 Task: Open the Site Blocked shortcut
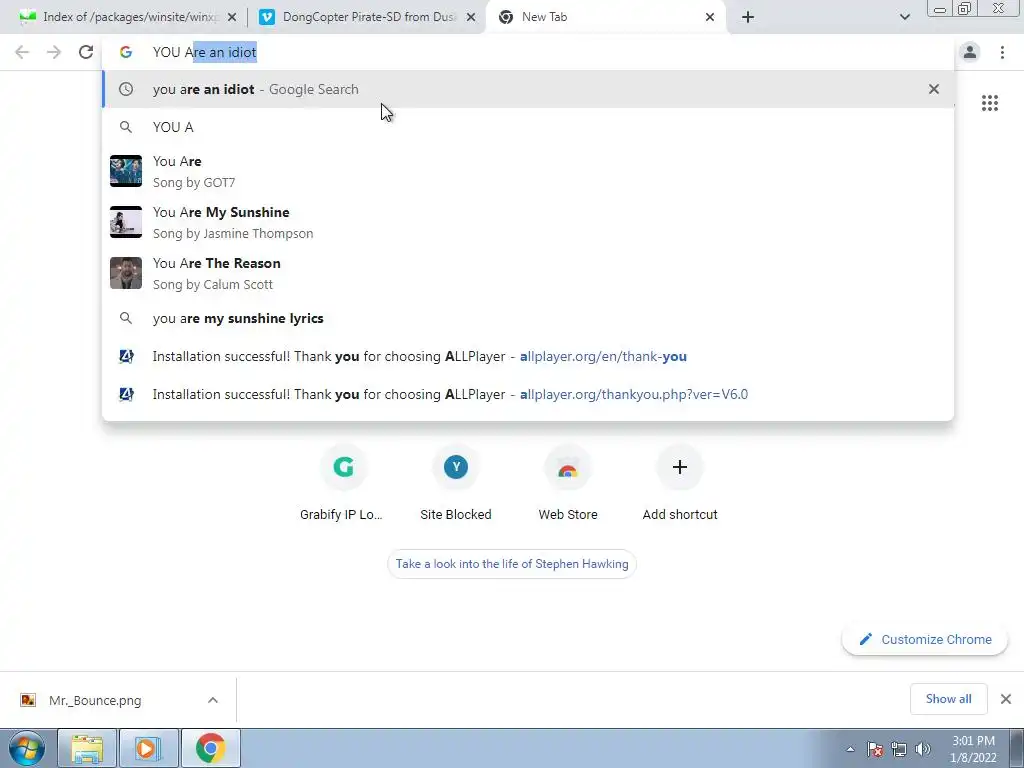(456, 482)
